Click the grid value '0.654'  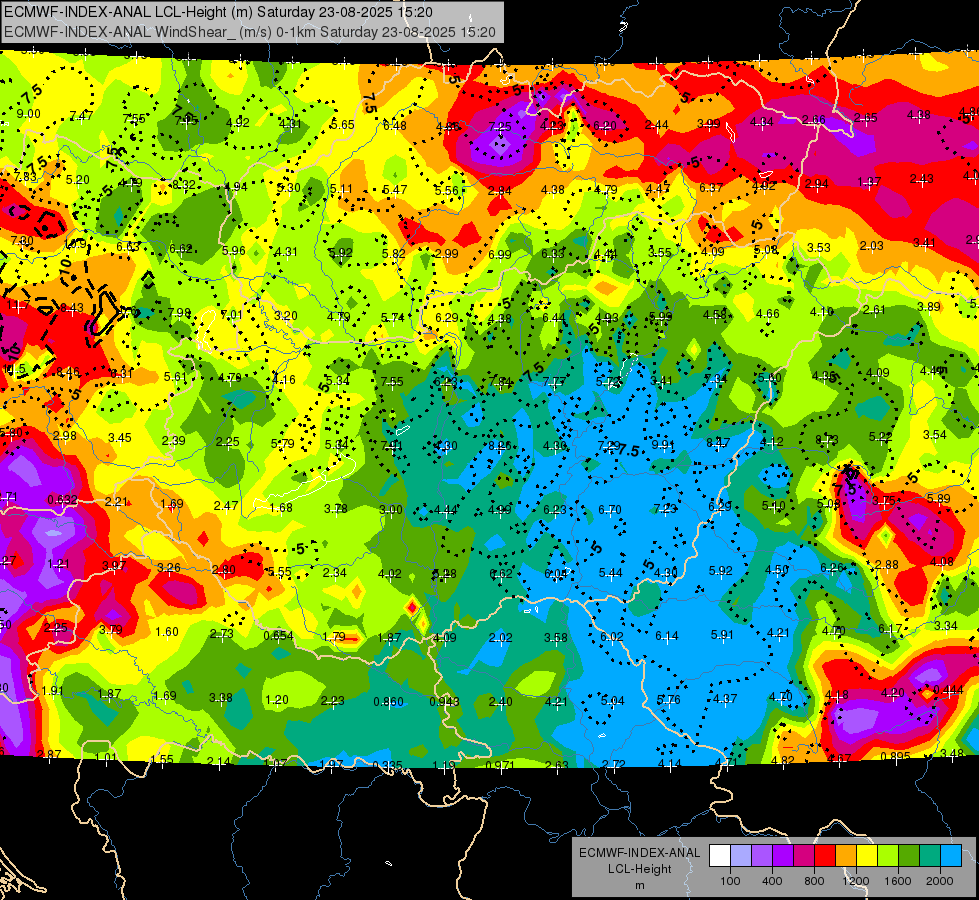[x=278, y=636]
